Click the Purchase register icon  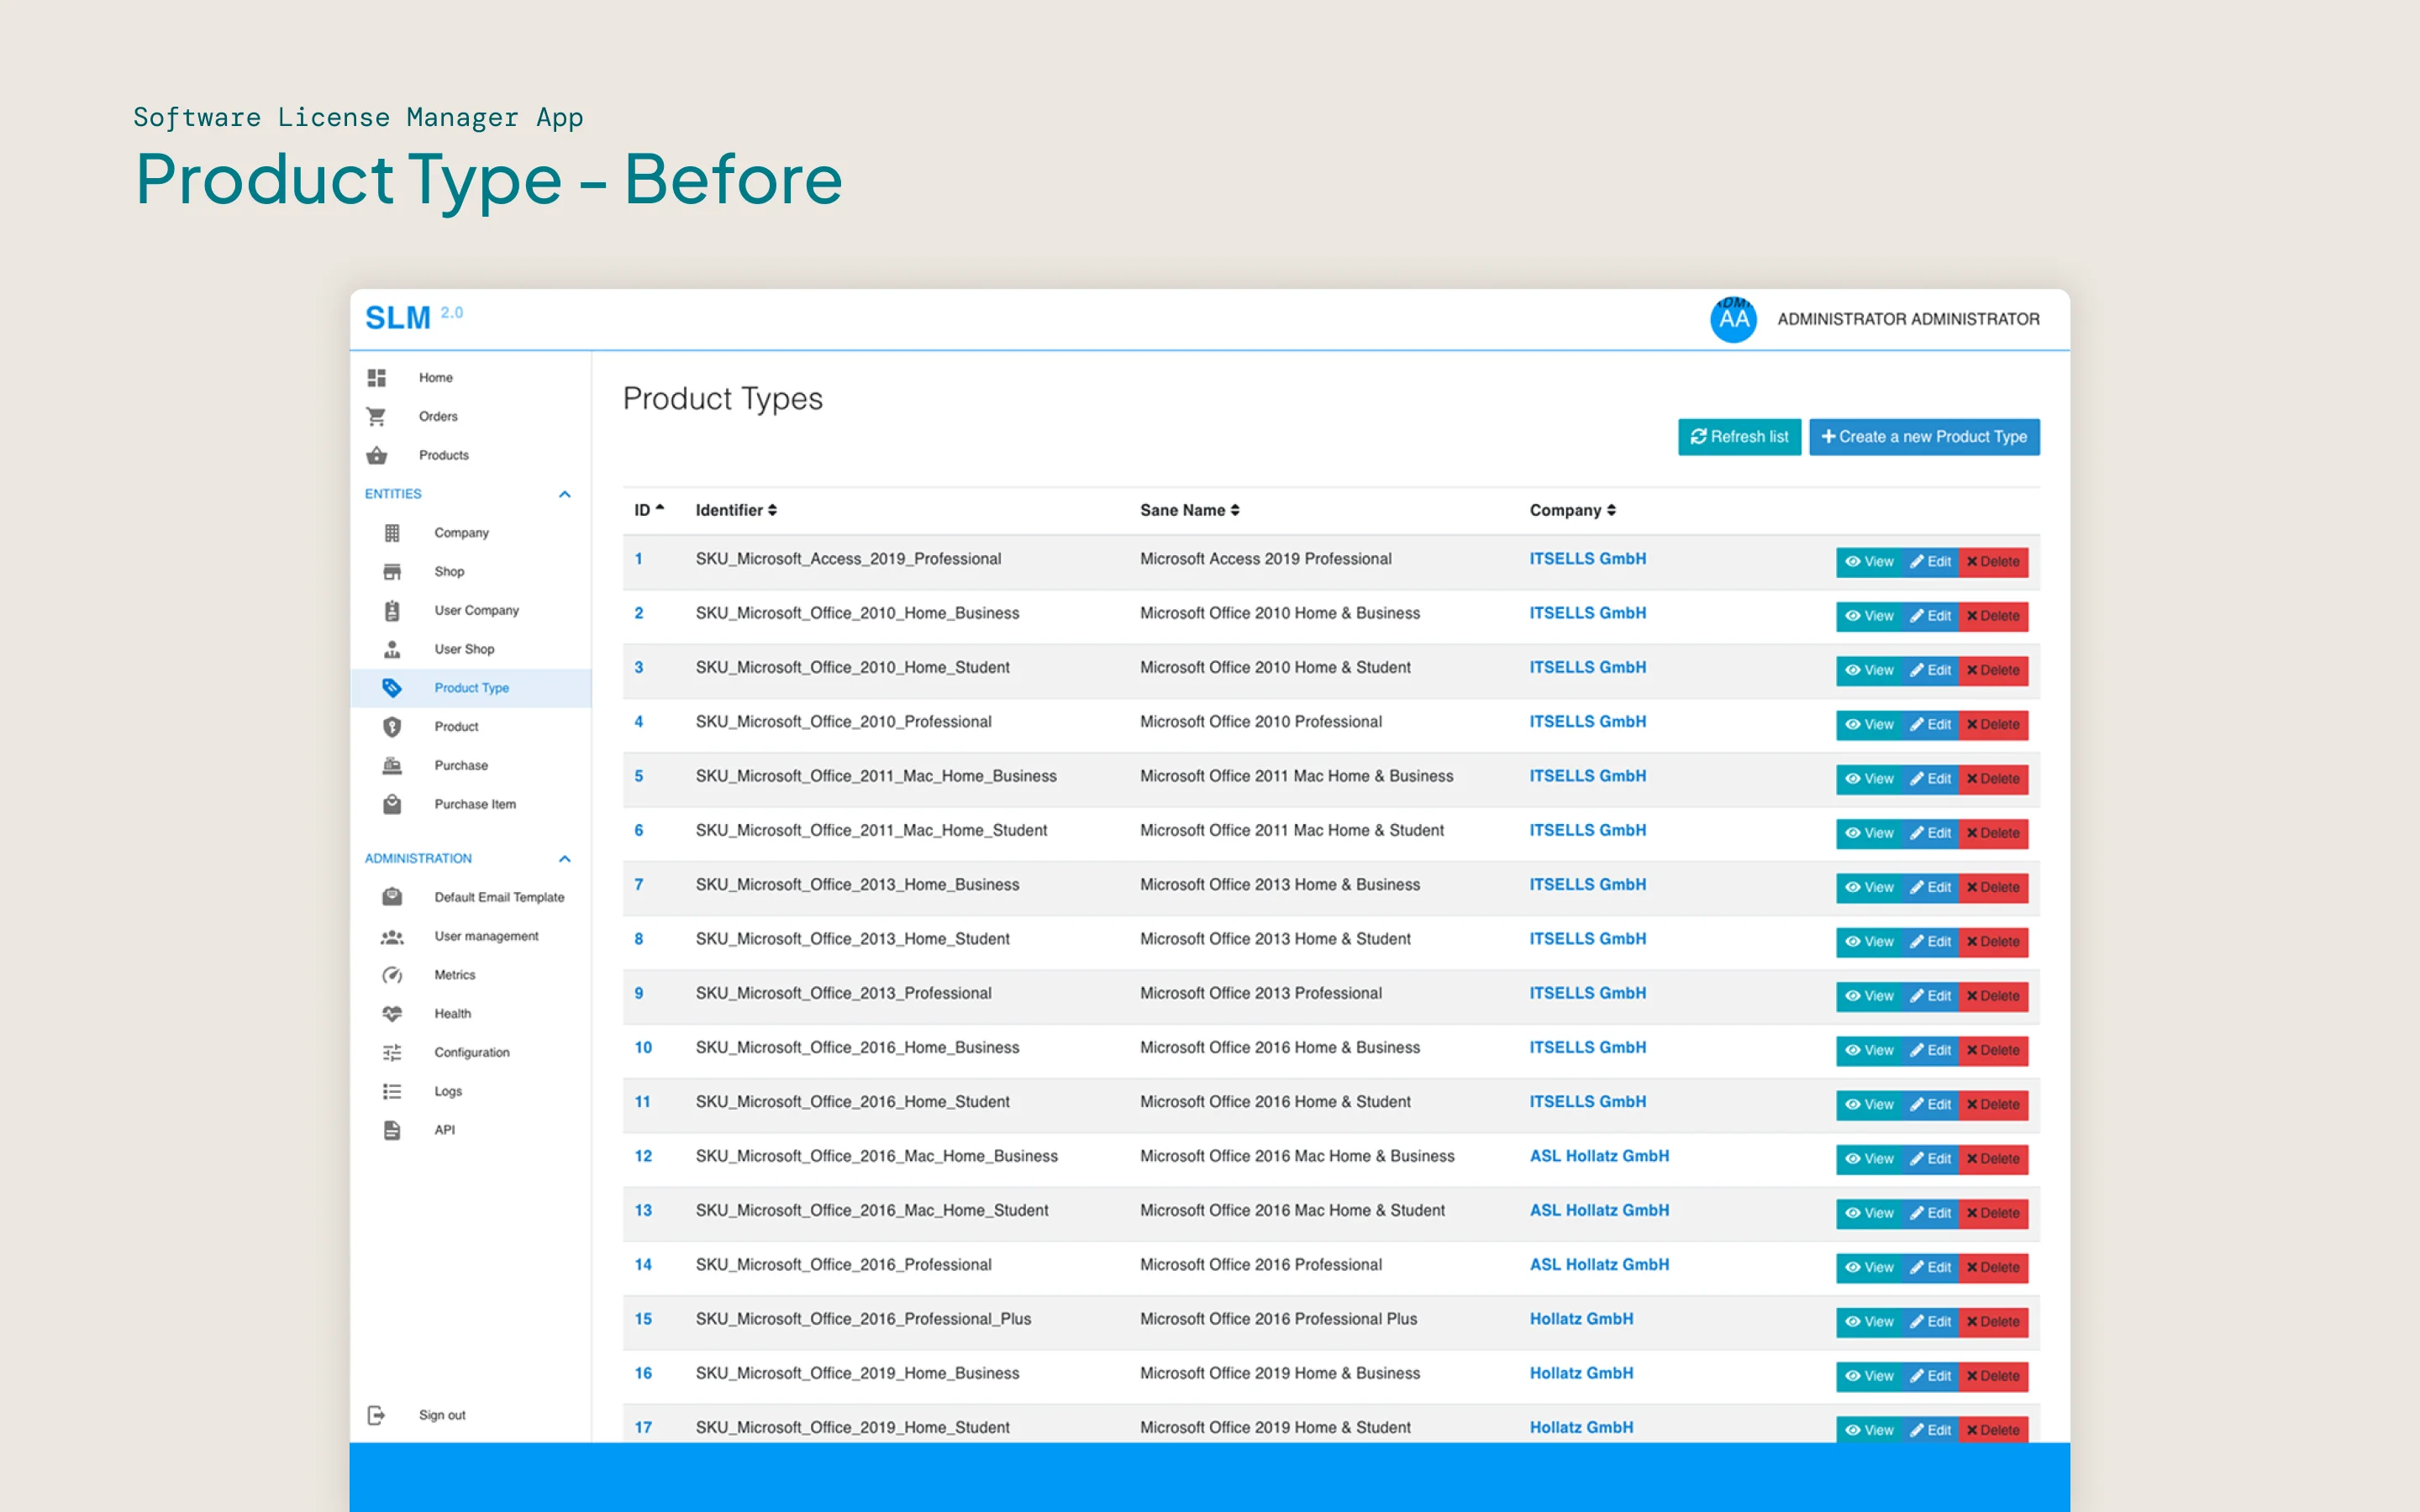[392, 765]
